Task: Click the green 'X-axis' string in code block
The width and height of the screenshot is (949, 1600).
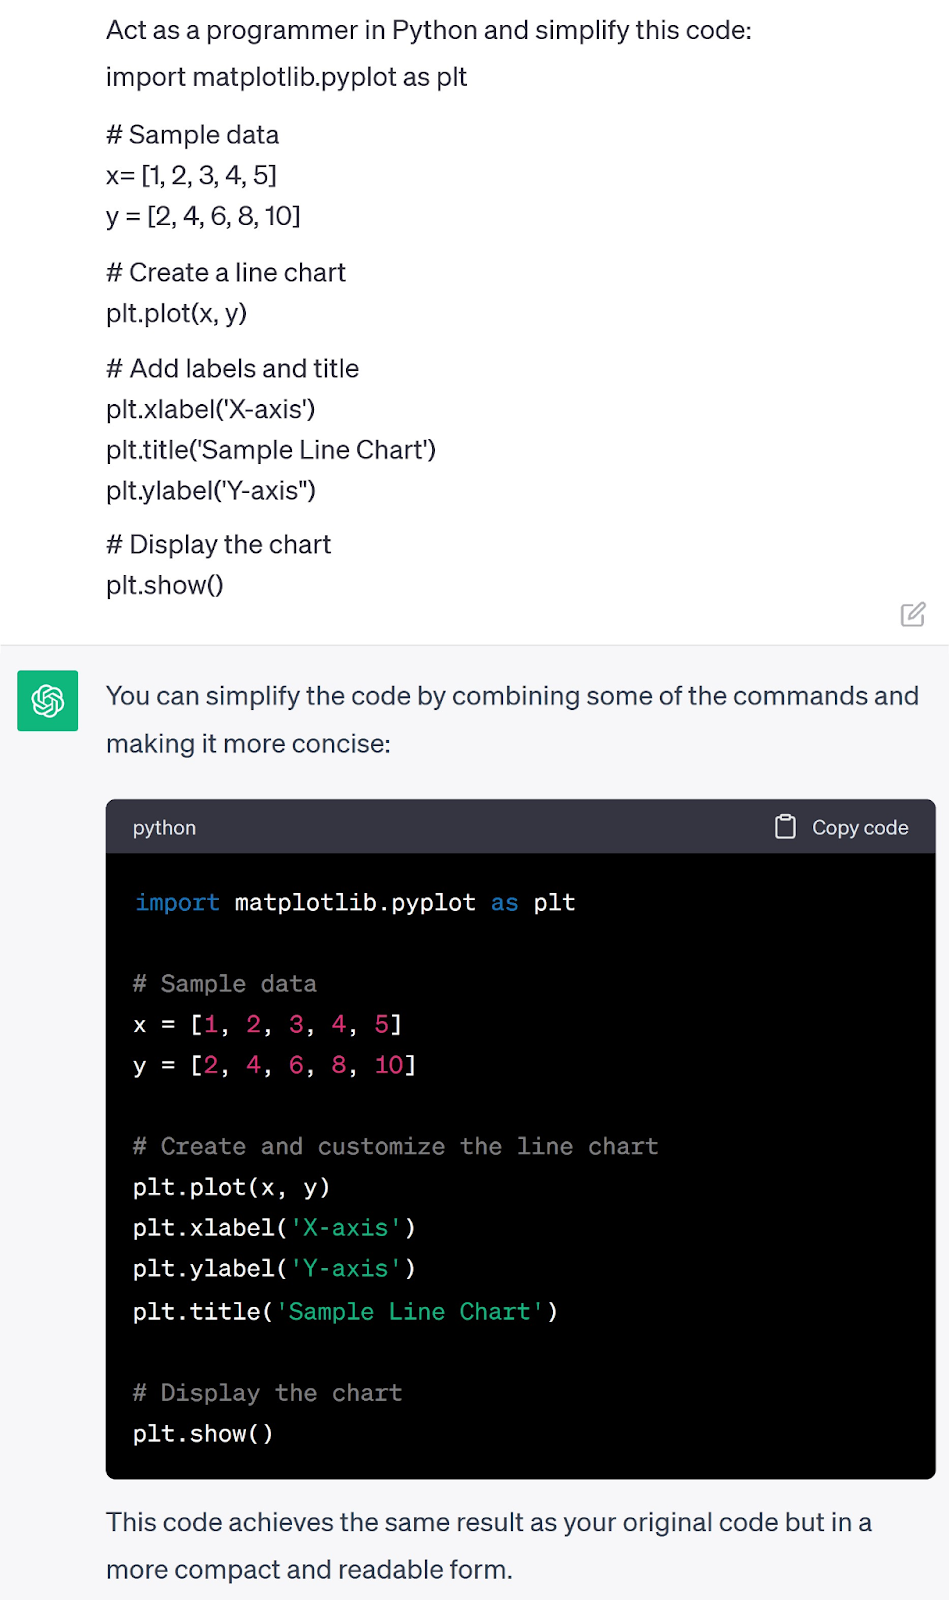Action: [x=345, y=1228]
